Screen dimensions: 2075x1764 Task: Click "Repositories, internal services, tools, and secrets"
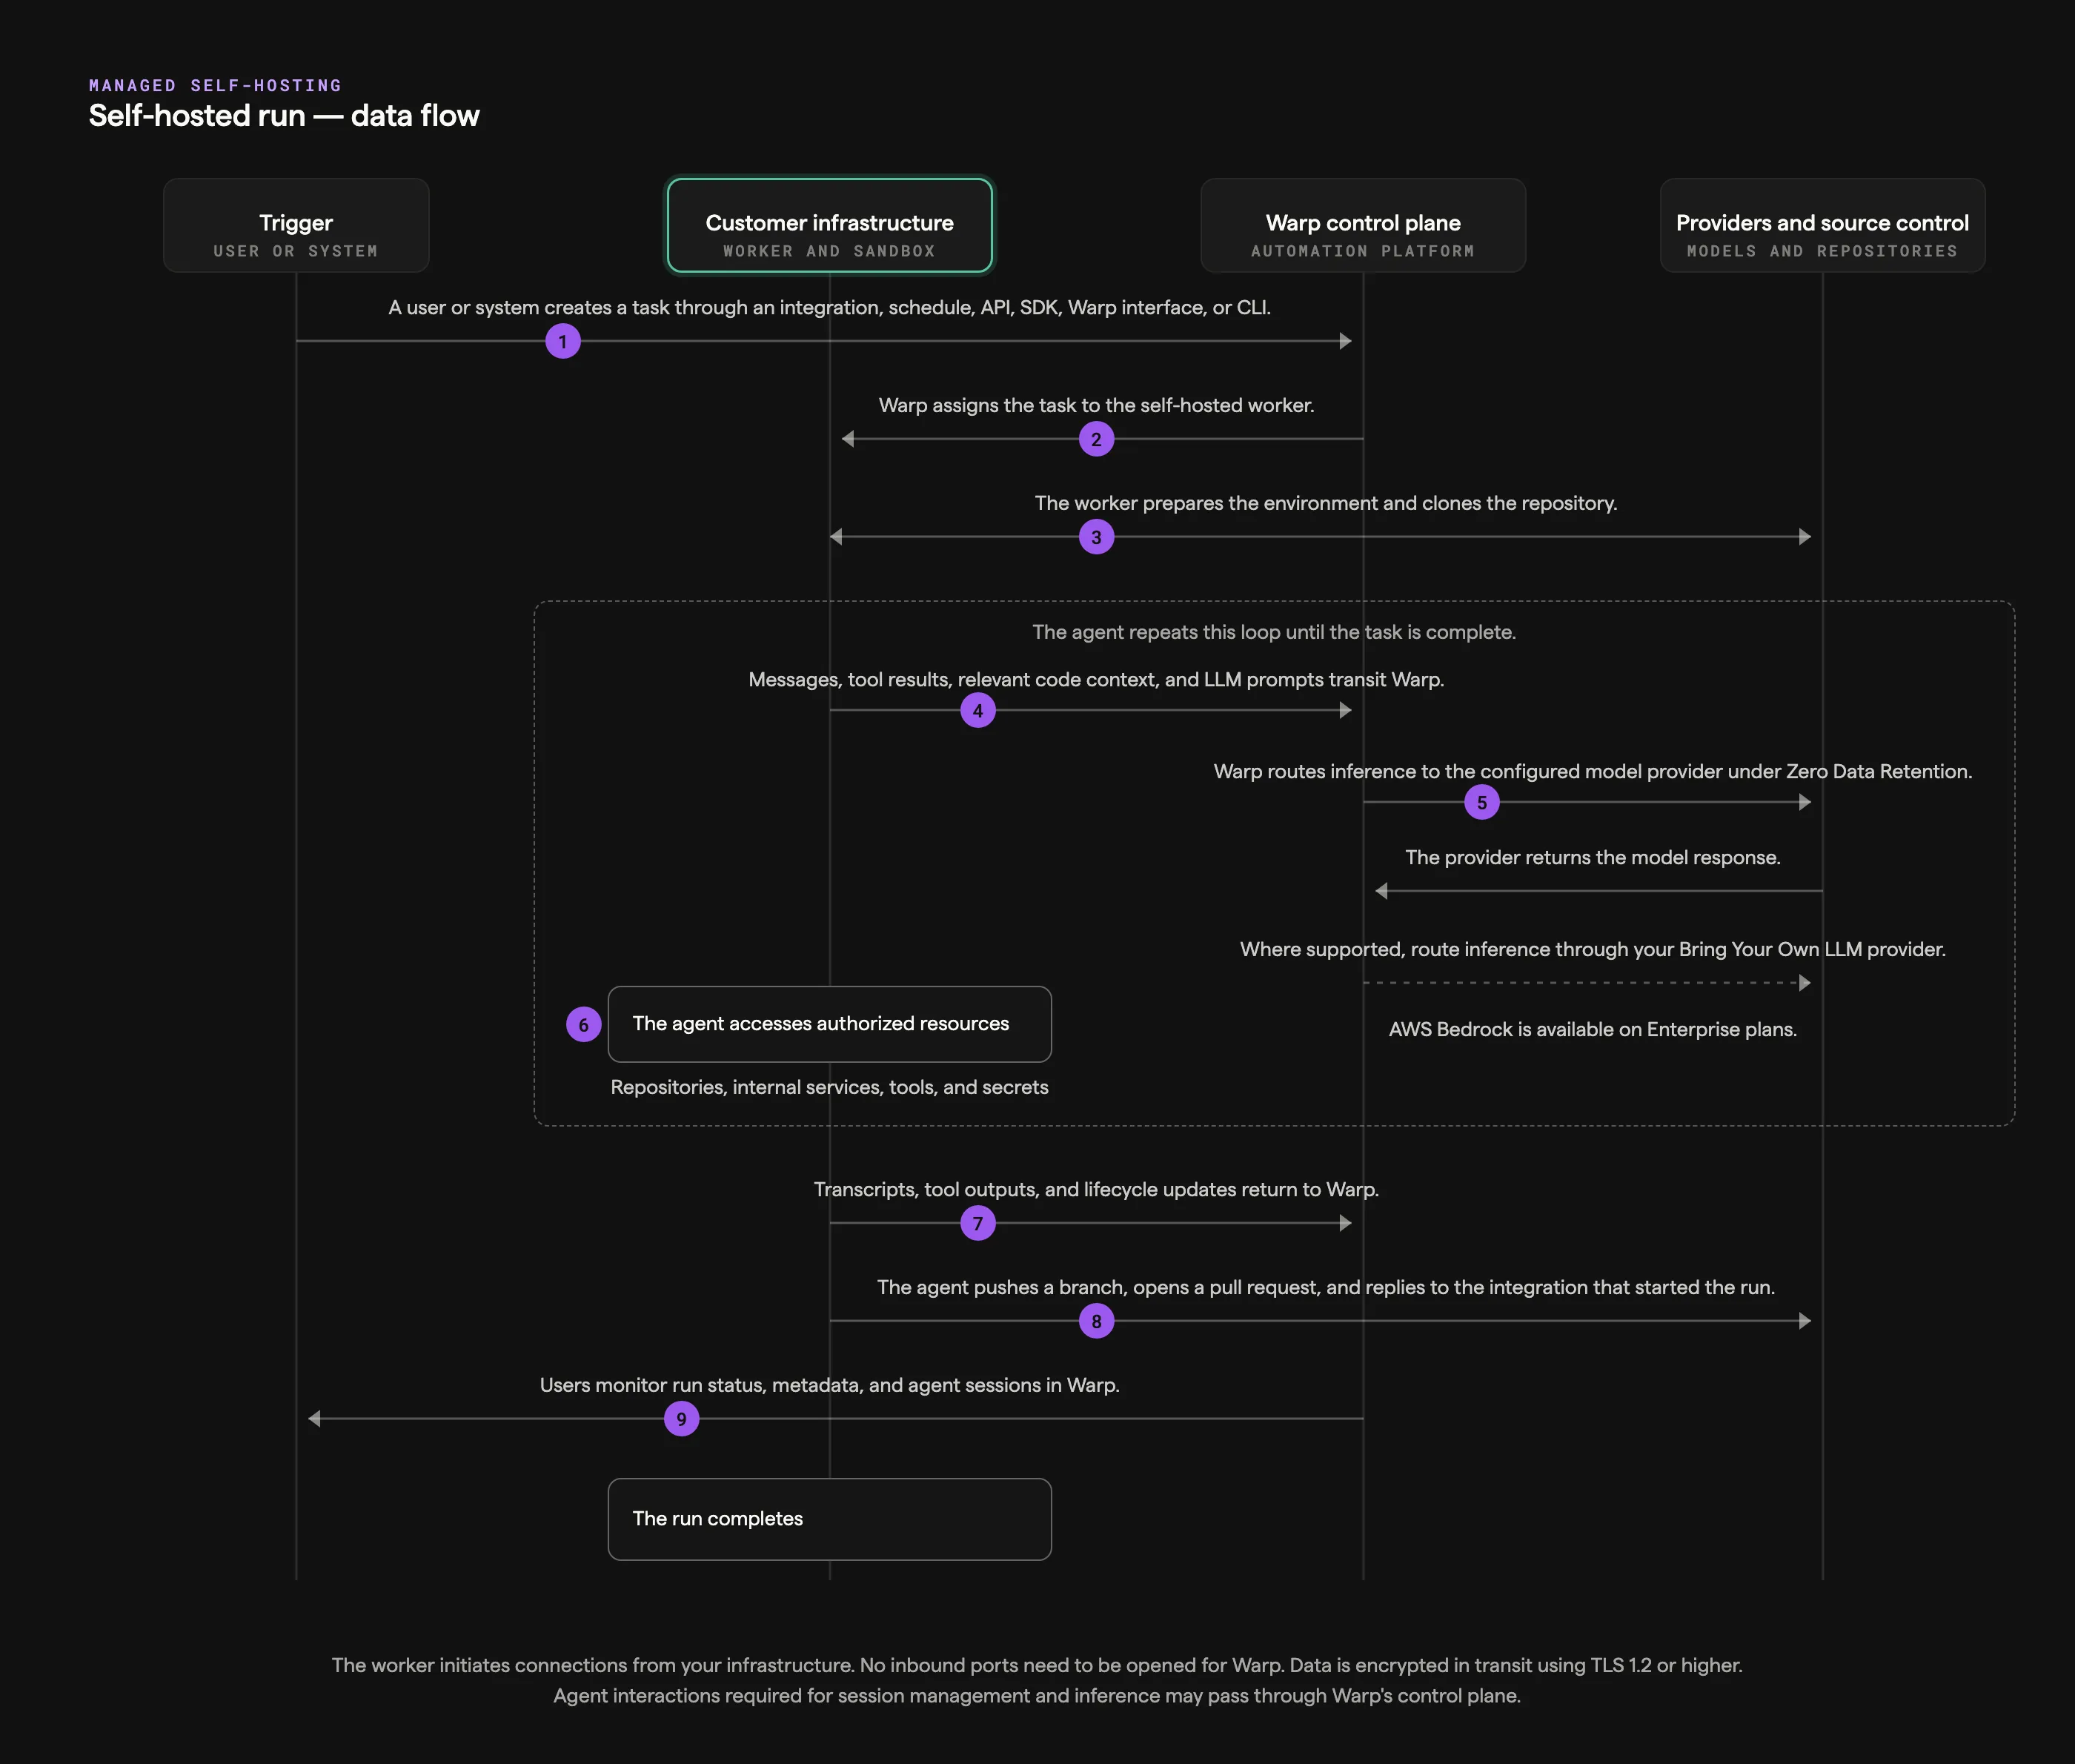(x=830, y=1087)
